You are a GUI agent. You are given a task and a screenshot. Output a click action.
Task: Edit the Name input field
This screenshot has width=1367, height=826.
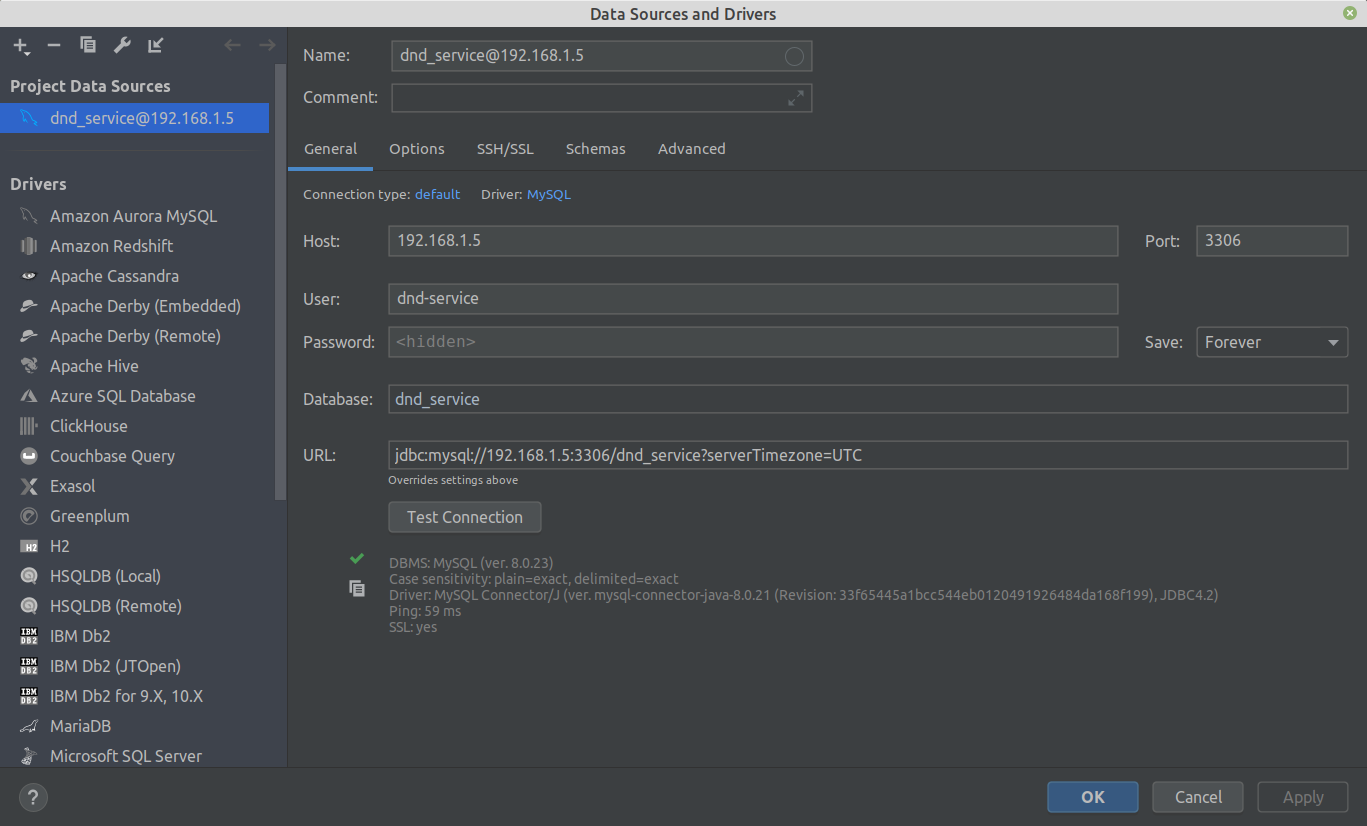coord(602,56)
